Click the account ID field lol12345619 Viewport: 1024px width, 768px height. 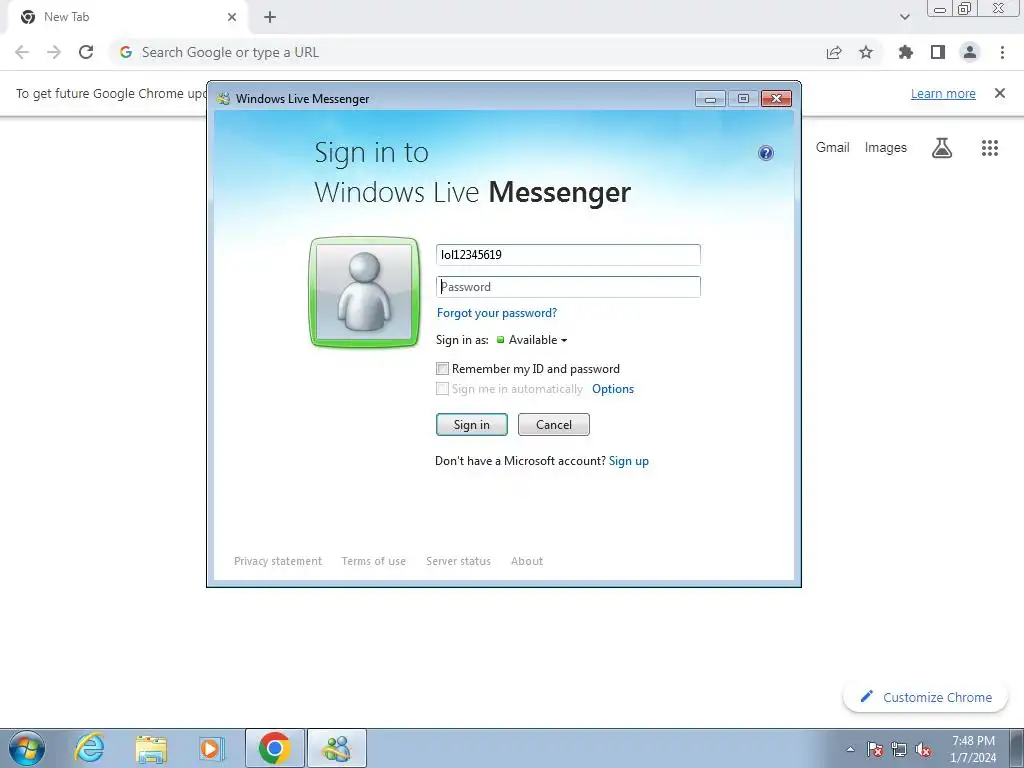pos(568,255)
